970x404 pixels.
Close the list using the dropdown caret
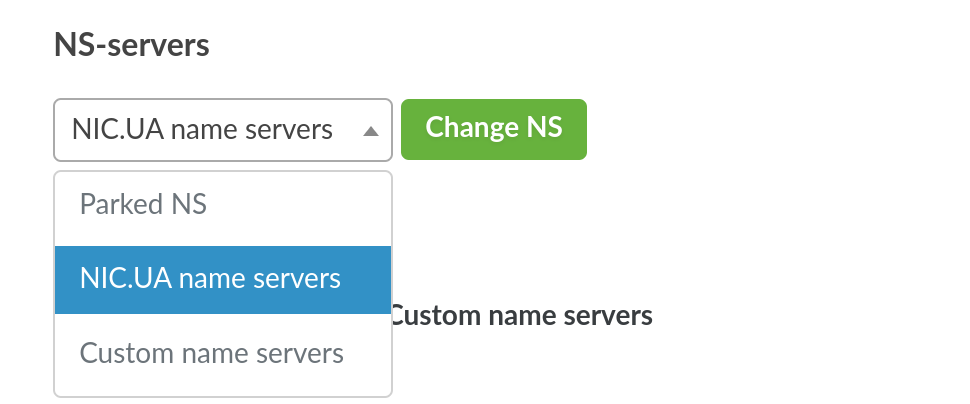[x=370, y=130]
